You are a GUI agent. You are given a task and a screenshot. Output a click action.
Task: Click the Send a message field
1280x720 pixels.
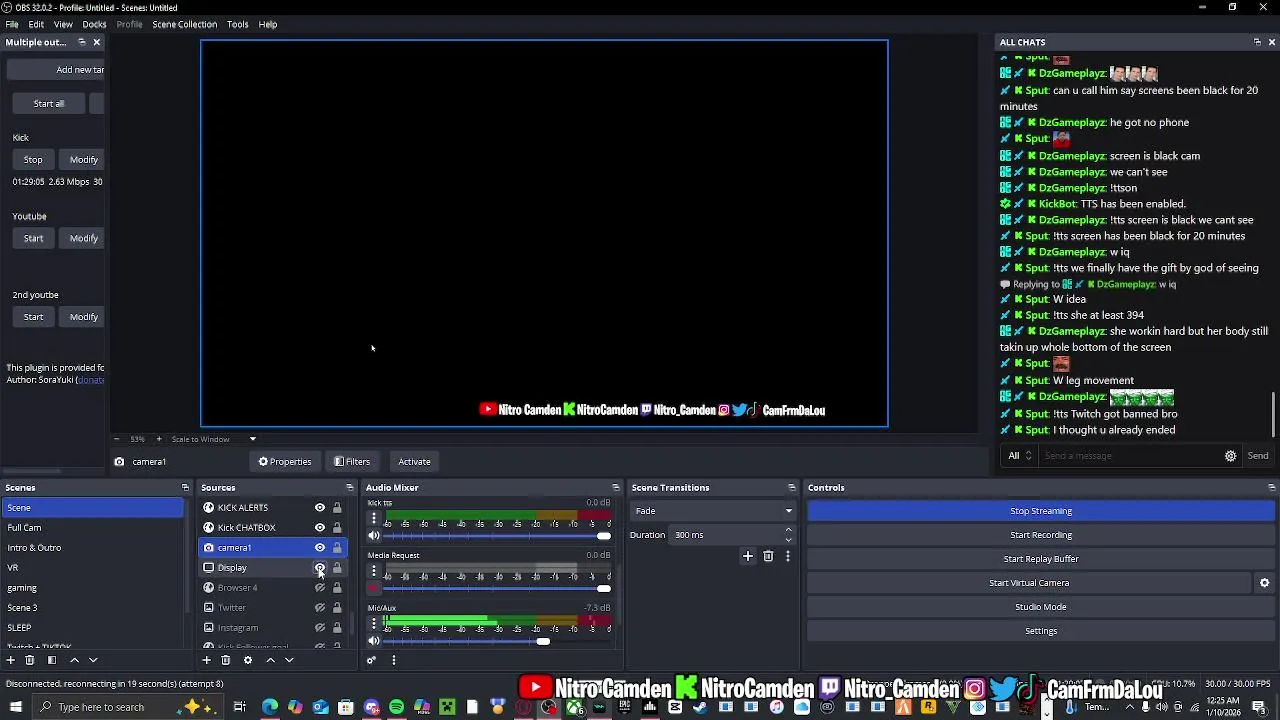[1130, 456]
